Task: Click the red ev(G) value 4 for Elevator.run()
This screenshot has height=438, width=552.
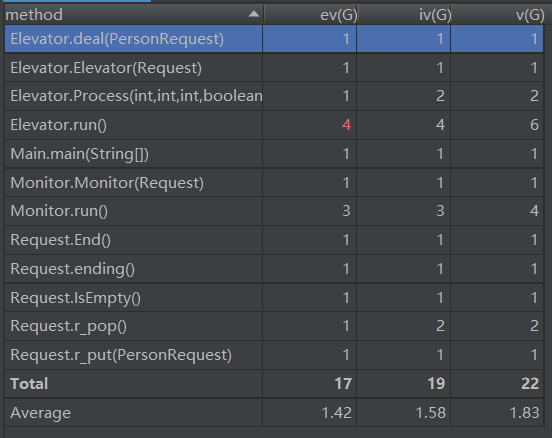Action: [346, 125]
